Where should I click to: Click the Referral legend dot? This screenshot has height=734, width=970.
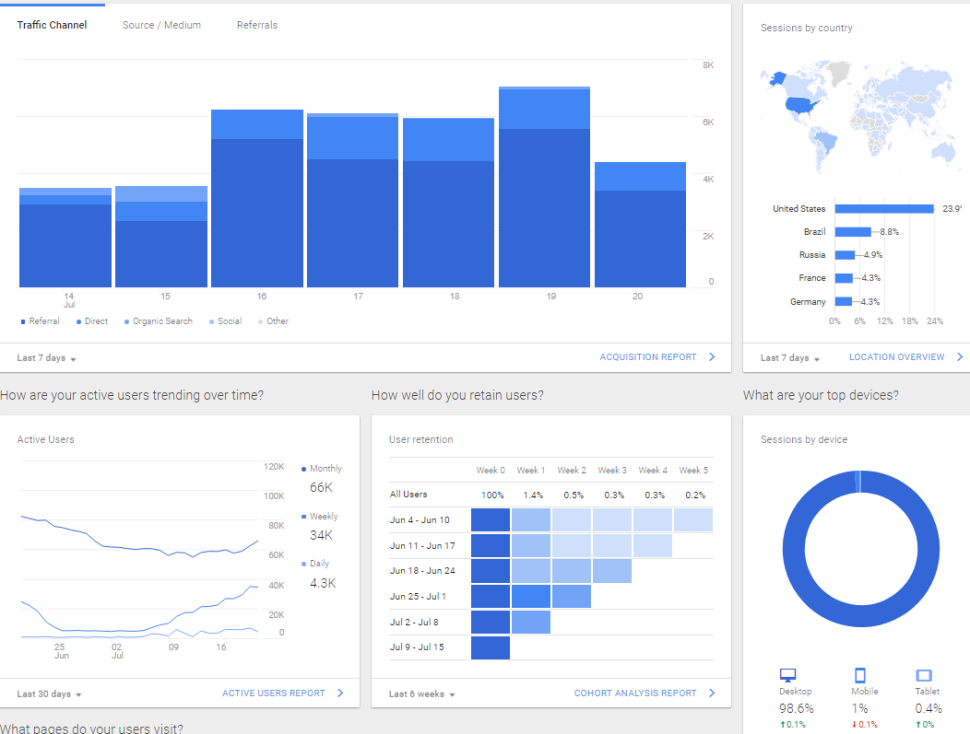coord(23,322)
